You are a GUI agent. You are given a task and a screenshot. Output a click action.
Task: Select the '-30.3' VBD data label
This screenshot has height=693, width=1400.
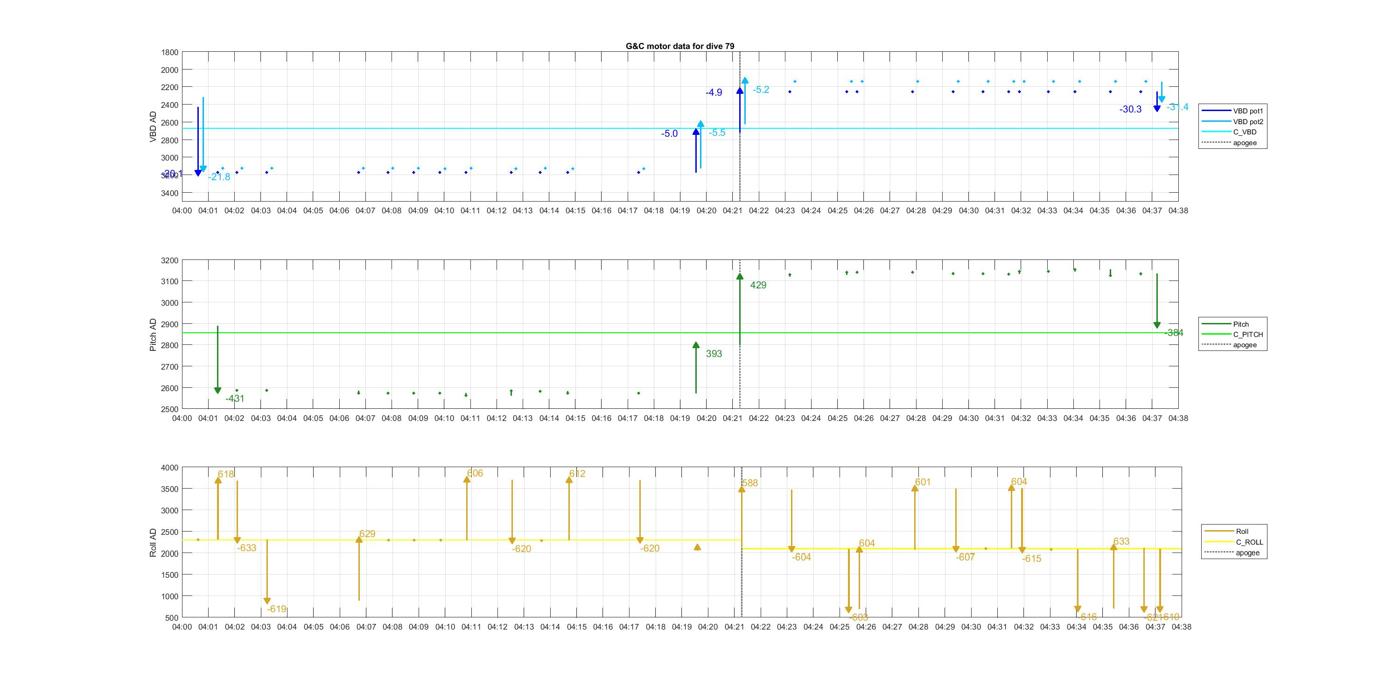click(1131, 110)
